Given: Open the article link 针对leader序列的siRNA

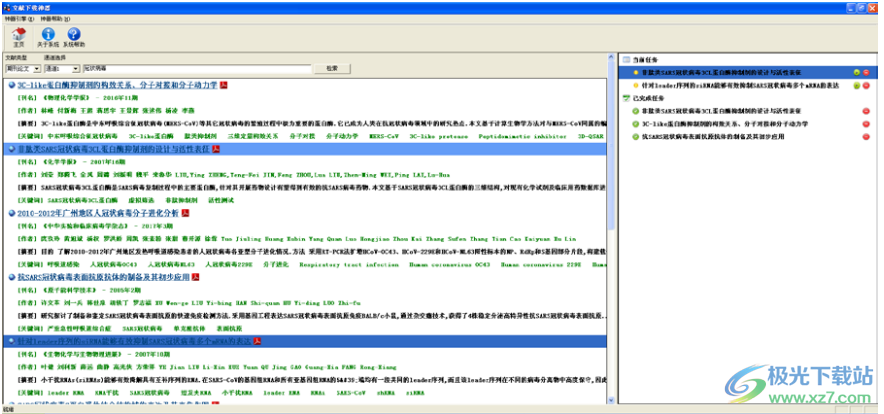Looking at the screenshot, I should click(134, 341).
